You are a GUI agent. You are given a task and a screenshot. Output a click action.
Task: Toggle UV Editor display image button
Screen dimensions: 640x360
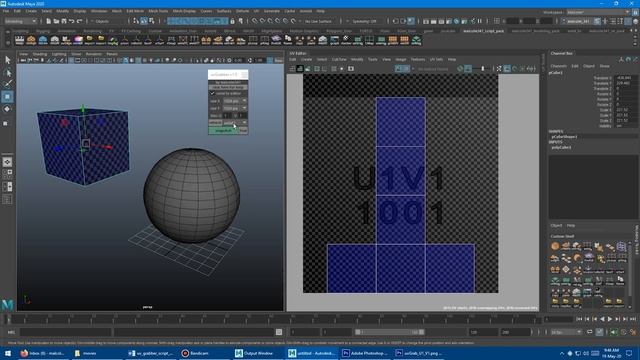pyautogui.click(x=399, y=69)
